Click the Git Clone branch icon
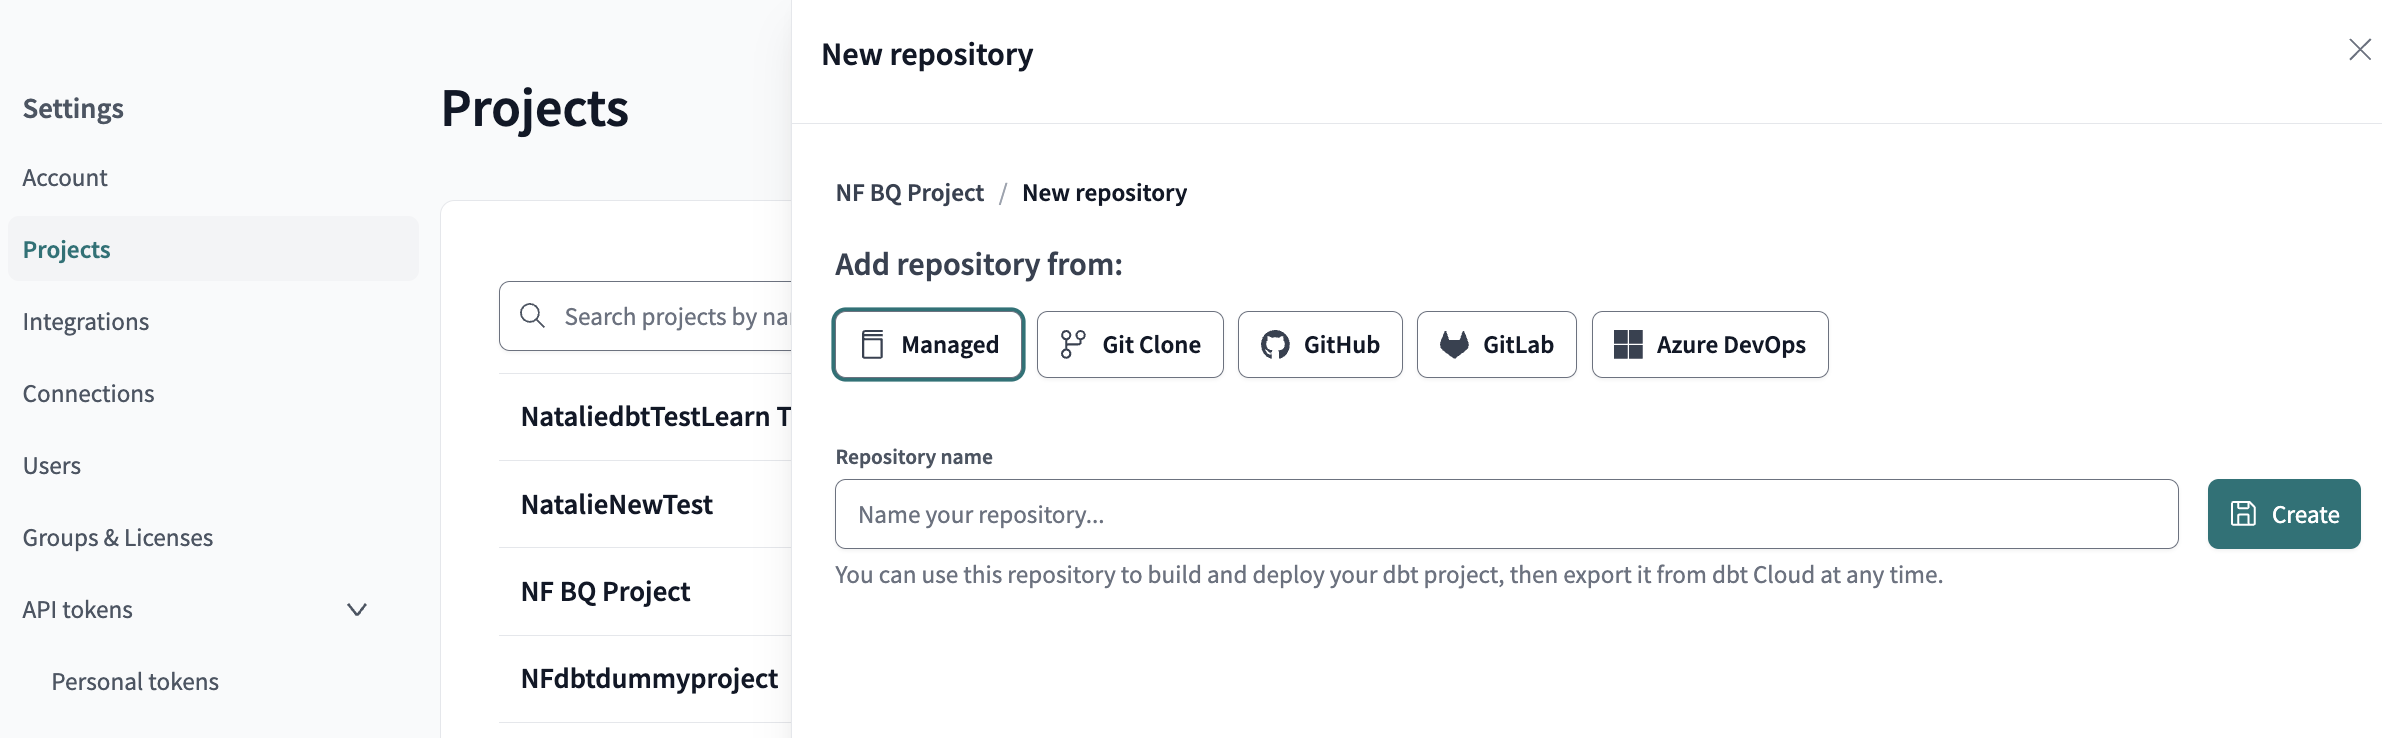Screen dimensions: 2382x738 [1073, 345]
